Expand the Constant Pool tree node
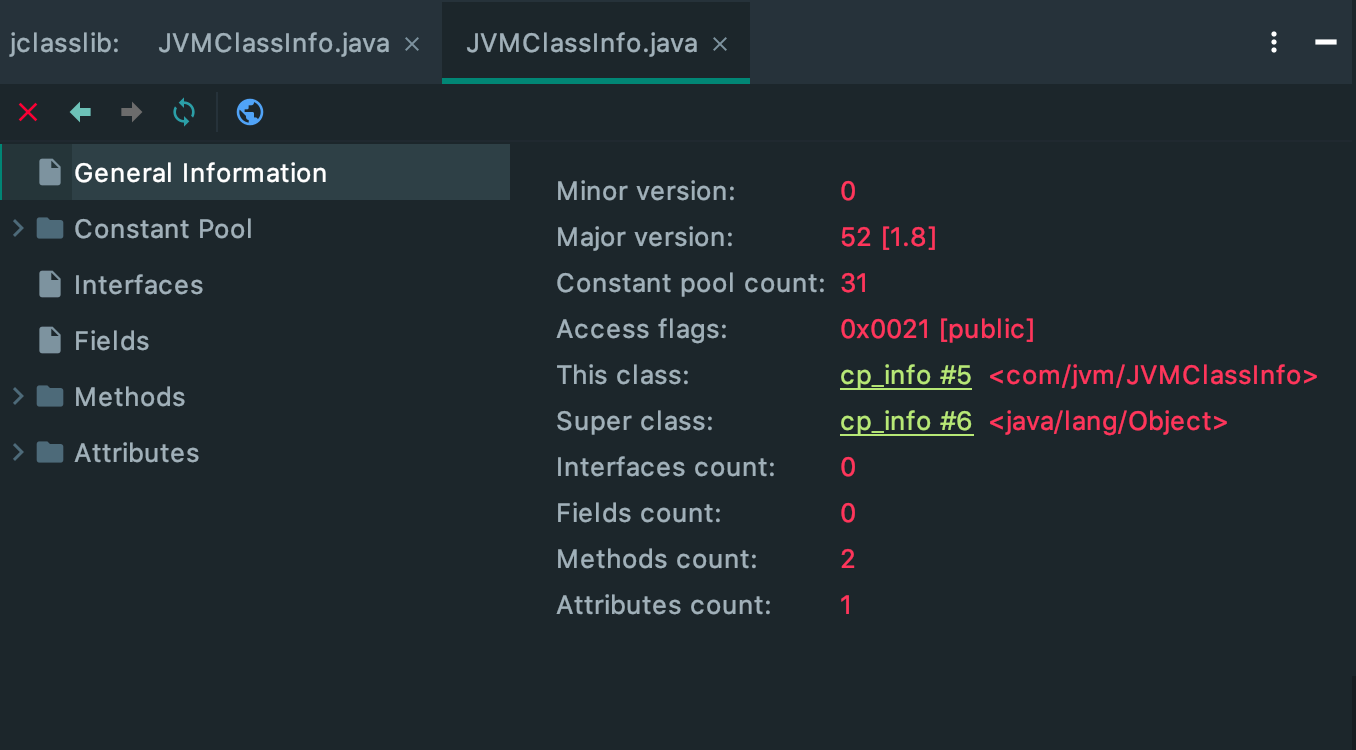The width and height of the screenshot is (1356, 750). click(x=17, y=229)
